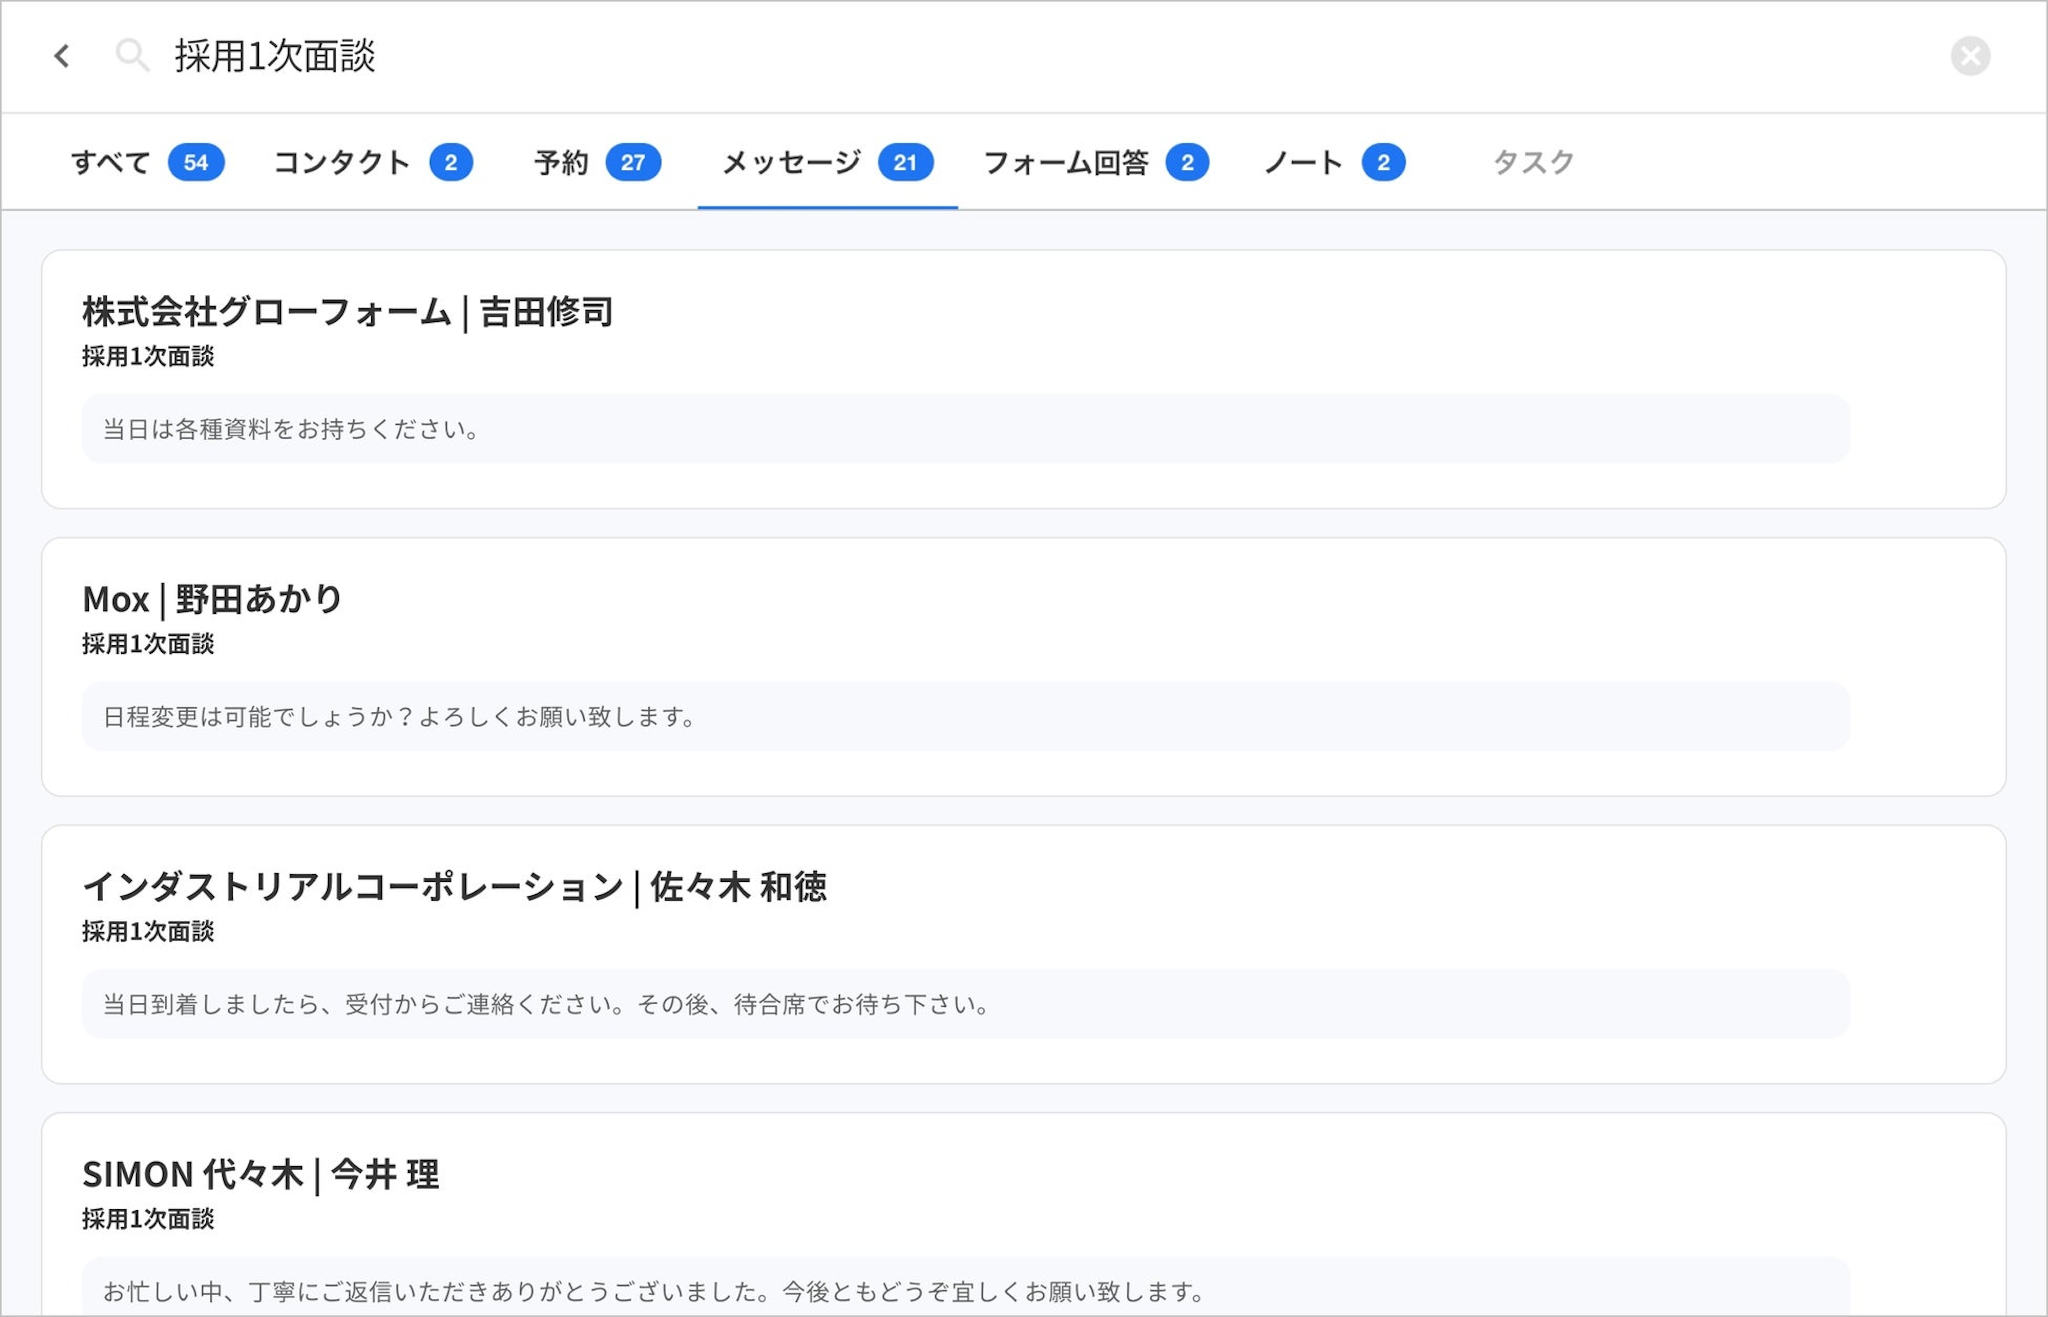Click the disabled タスク tab
The height and width of the screenshot is (1317, 2048).
(x=1533, y=162)
